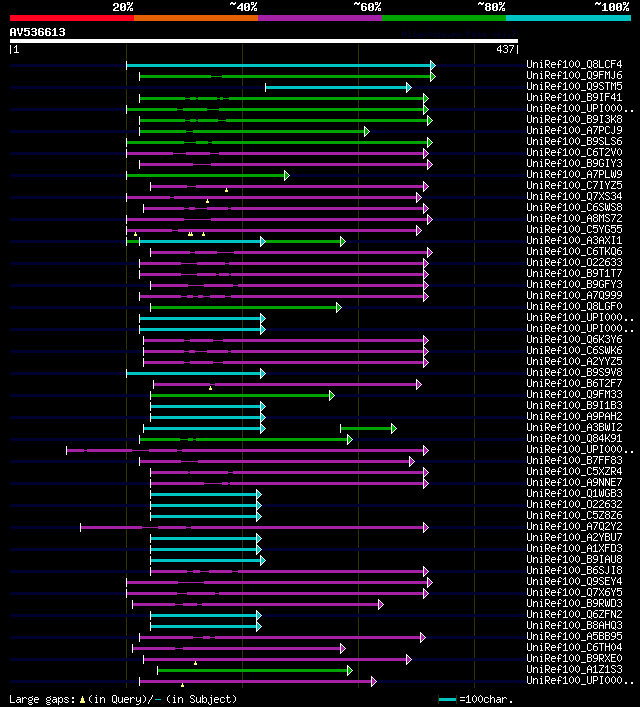Screen dimensions: 640x707
Task: Select the white AV536613 query sequence bar
Action: (x=264, y=41)
